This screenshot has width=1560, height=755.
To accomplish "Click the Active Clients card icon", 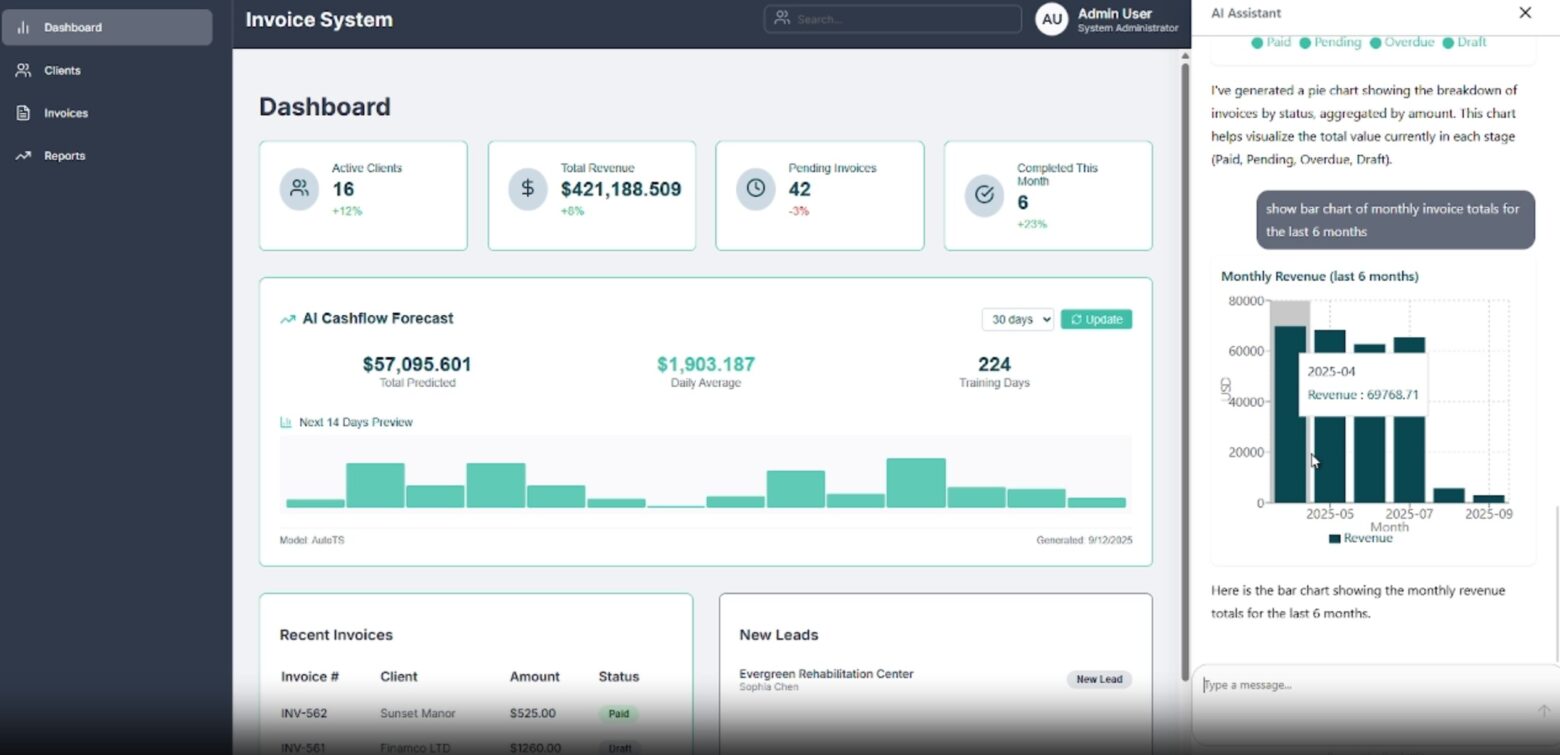I will [299, 189].
